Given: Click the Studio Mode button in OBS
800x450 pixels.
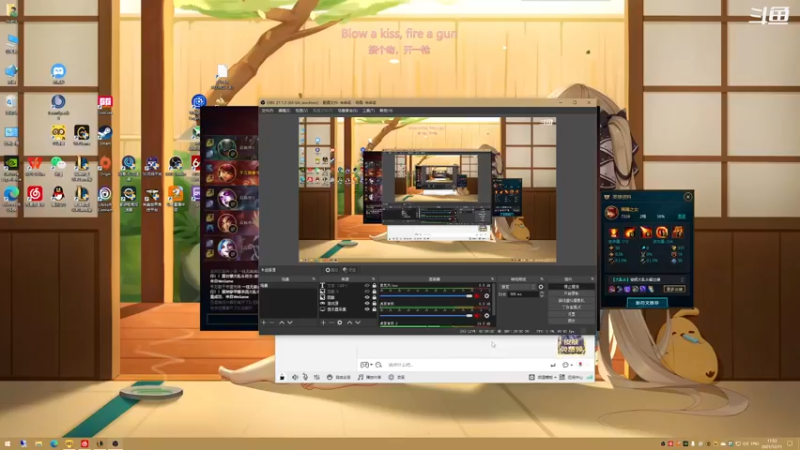Looking at the screenshot, I should (x=571, y=307).
